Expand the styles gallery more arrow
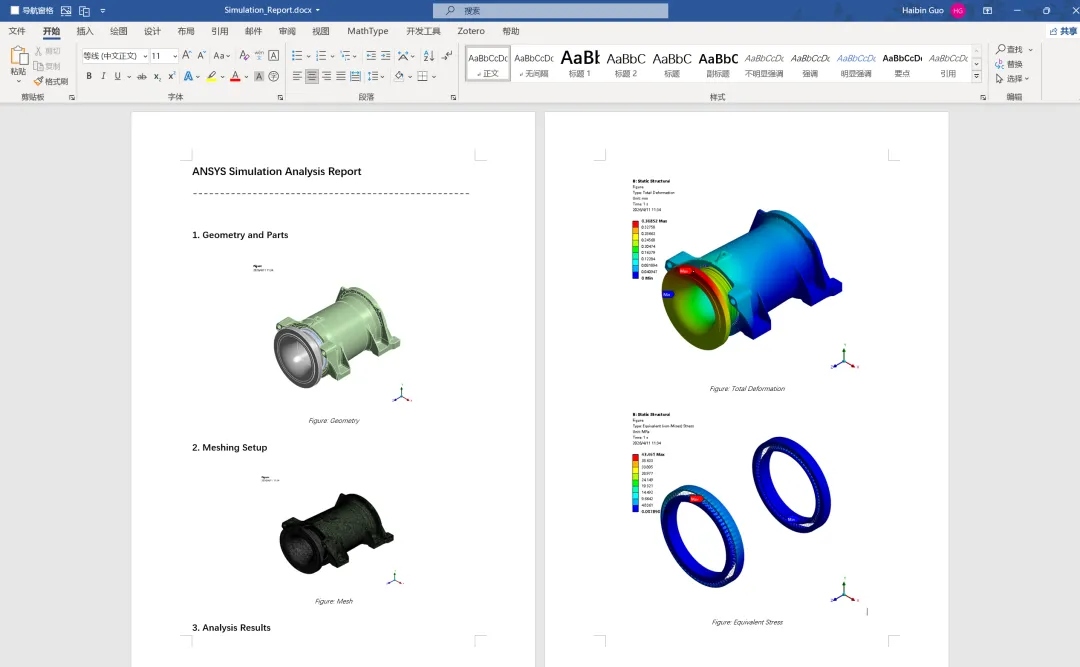The image size is (1080, 667). point(976,76)
